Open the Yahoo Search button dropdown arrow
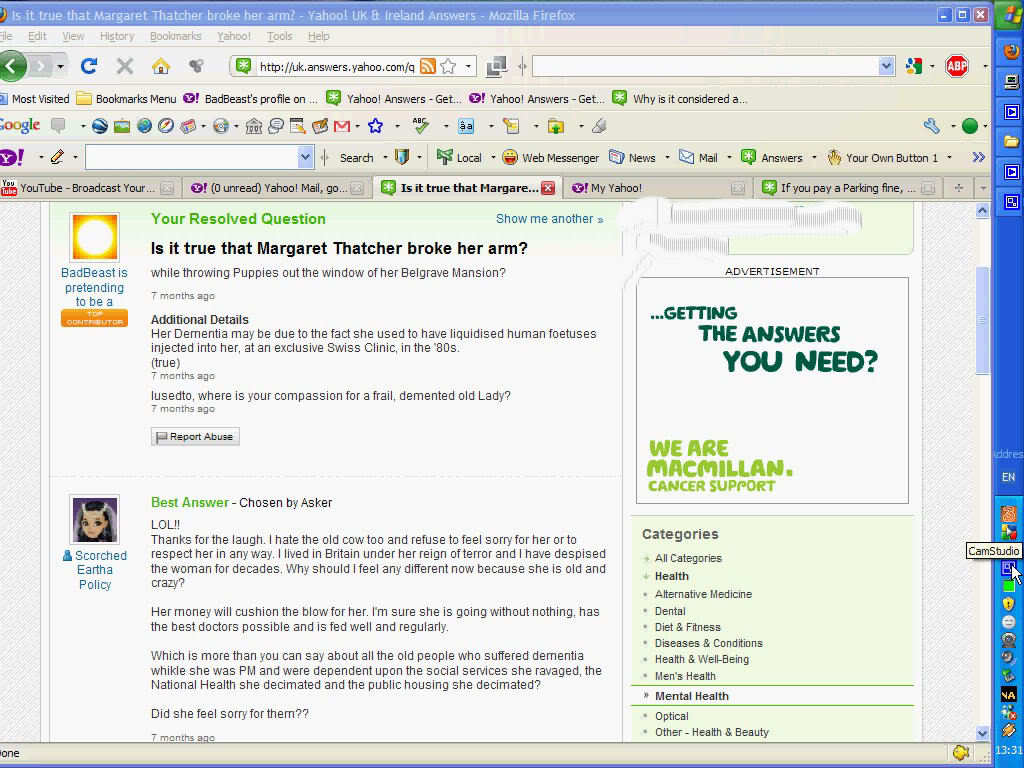Screen dimensions: 1024x768 (x=385, y=157)
